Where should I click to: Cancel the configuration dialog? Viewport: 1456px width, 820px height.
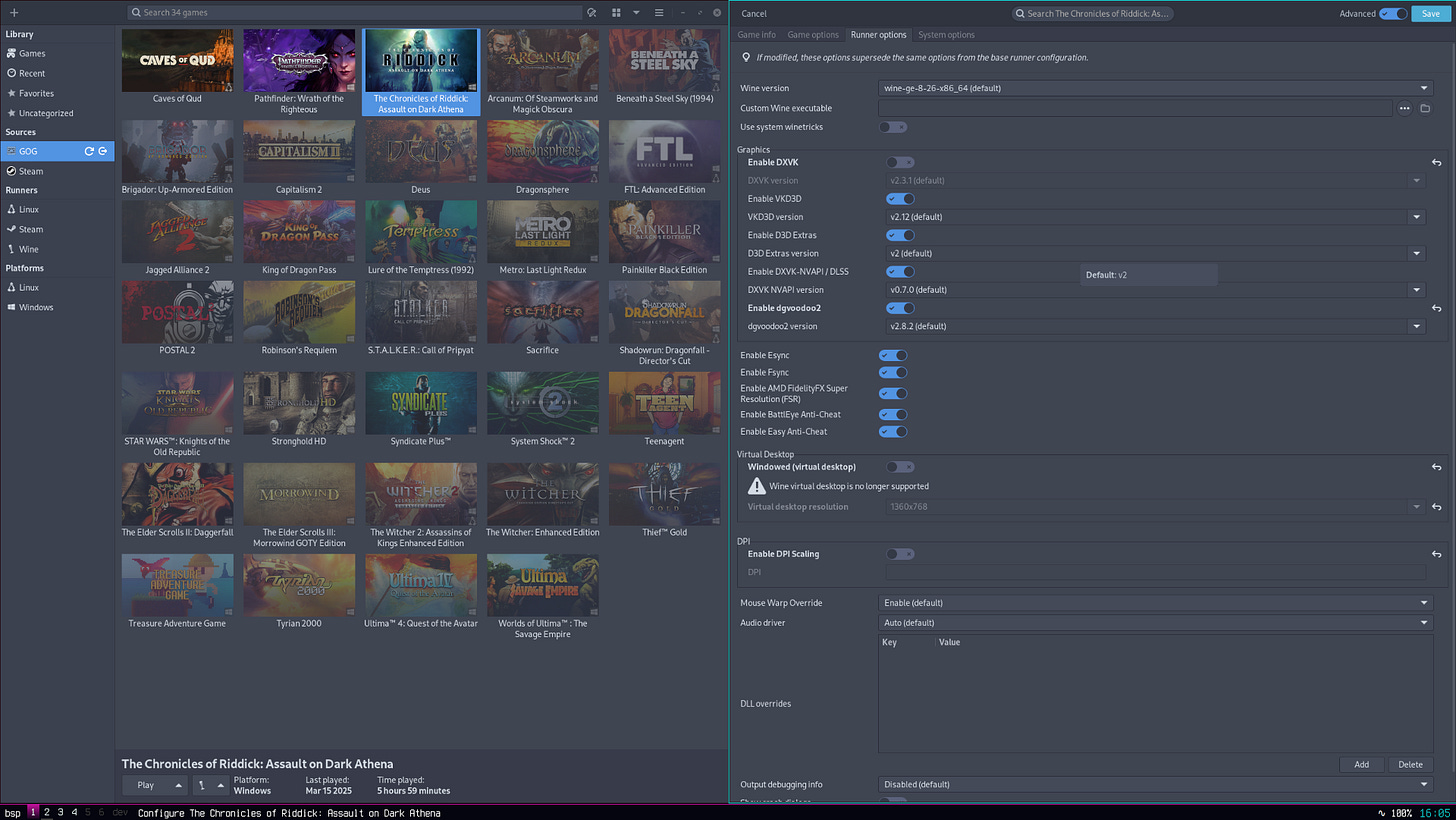pyautogui.click(x=754, y=13)
